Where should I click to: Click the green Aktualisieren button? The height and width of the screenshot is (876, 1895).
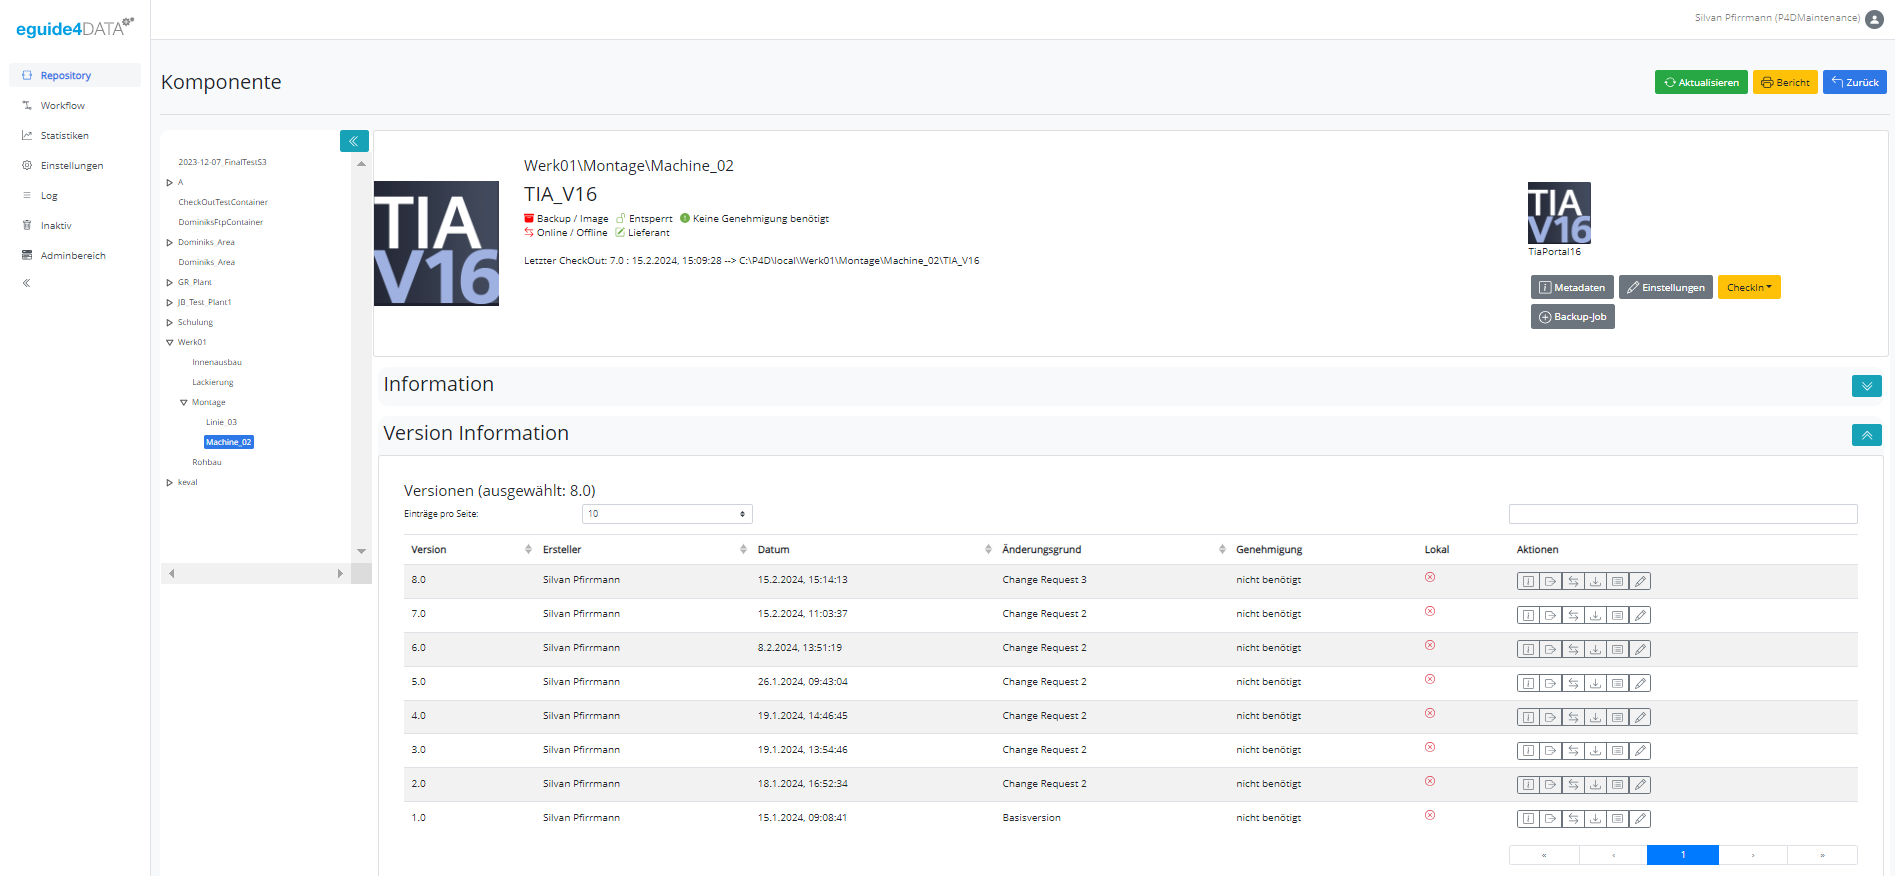coord(1700,82)
